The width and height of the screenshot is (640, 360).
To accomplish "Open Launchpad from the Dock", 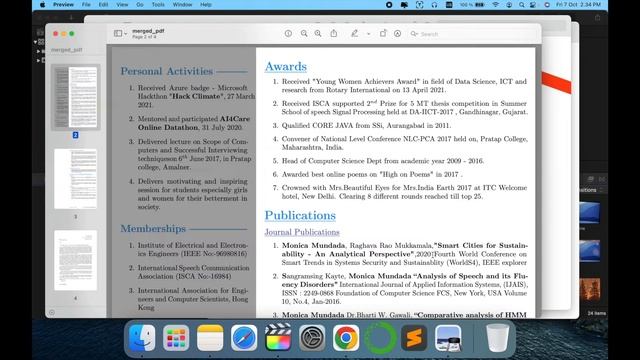I will point(176,338).
